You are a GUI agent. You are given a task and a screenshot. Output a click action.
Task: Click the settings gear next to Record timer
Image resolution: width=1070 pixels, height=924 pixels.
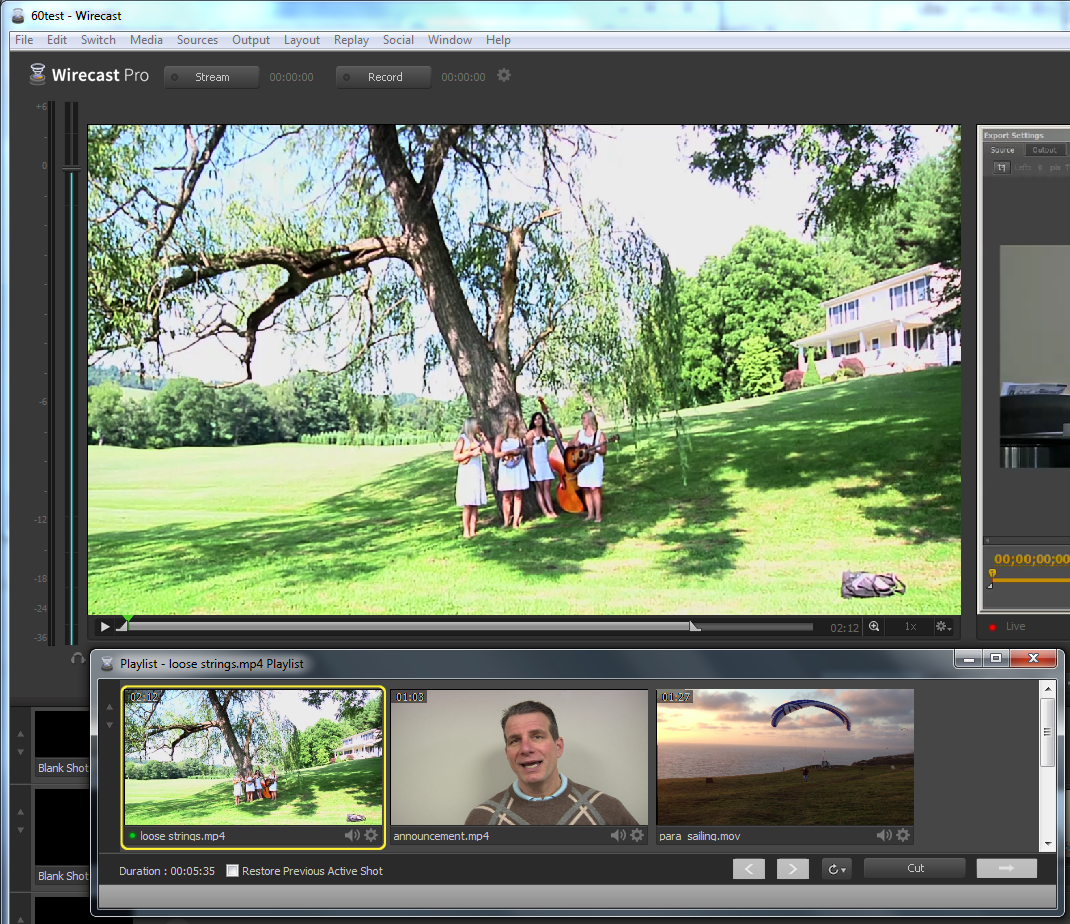point(504,76)
